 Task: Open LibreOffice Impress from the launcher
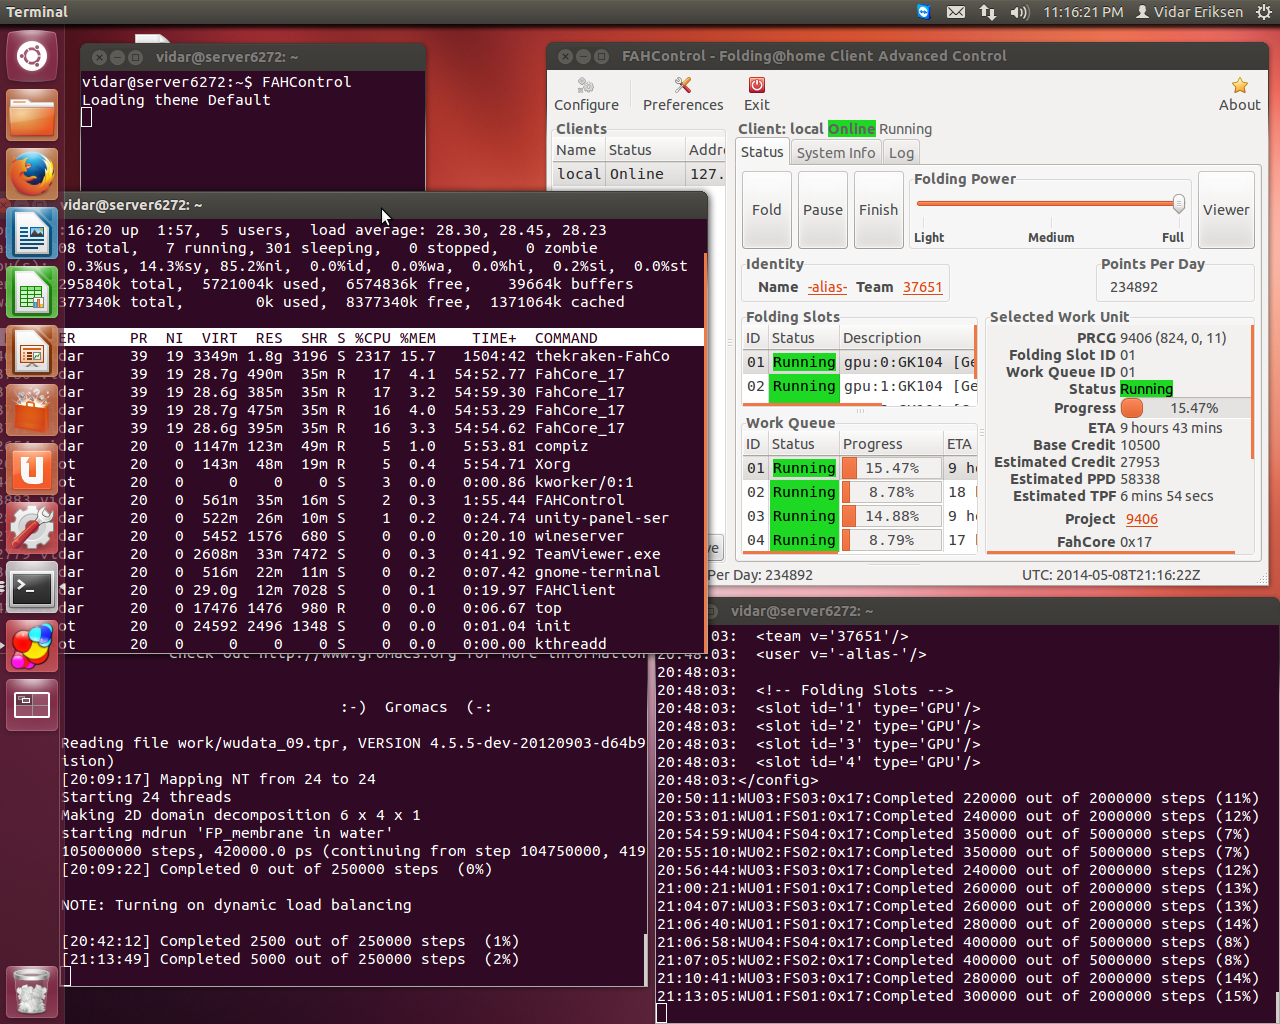point(32,352)
